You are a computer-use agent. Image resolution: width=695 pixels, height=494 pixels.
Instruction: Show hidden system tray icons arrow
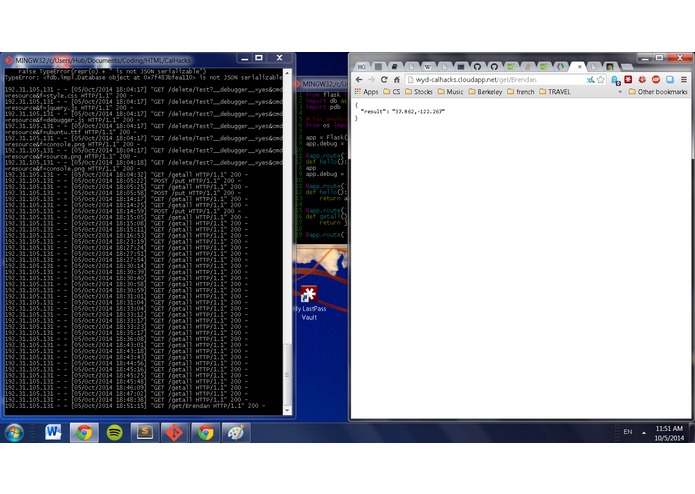point(644,432)
